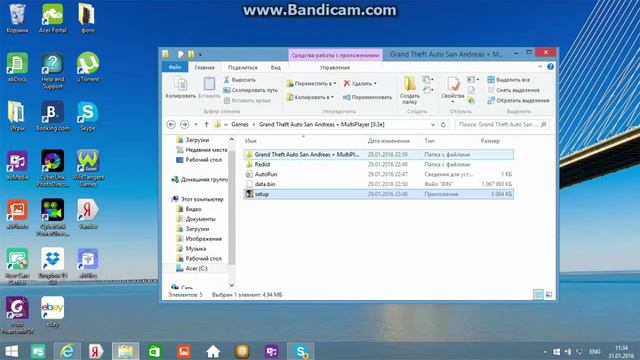Open the Booking.com desktop shortcut
The width and height of the screenshot is (640, 360).
click(x=53, y=116)
